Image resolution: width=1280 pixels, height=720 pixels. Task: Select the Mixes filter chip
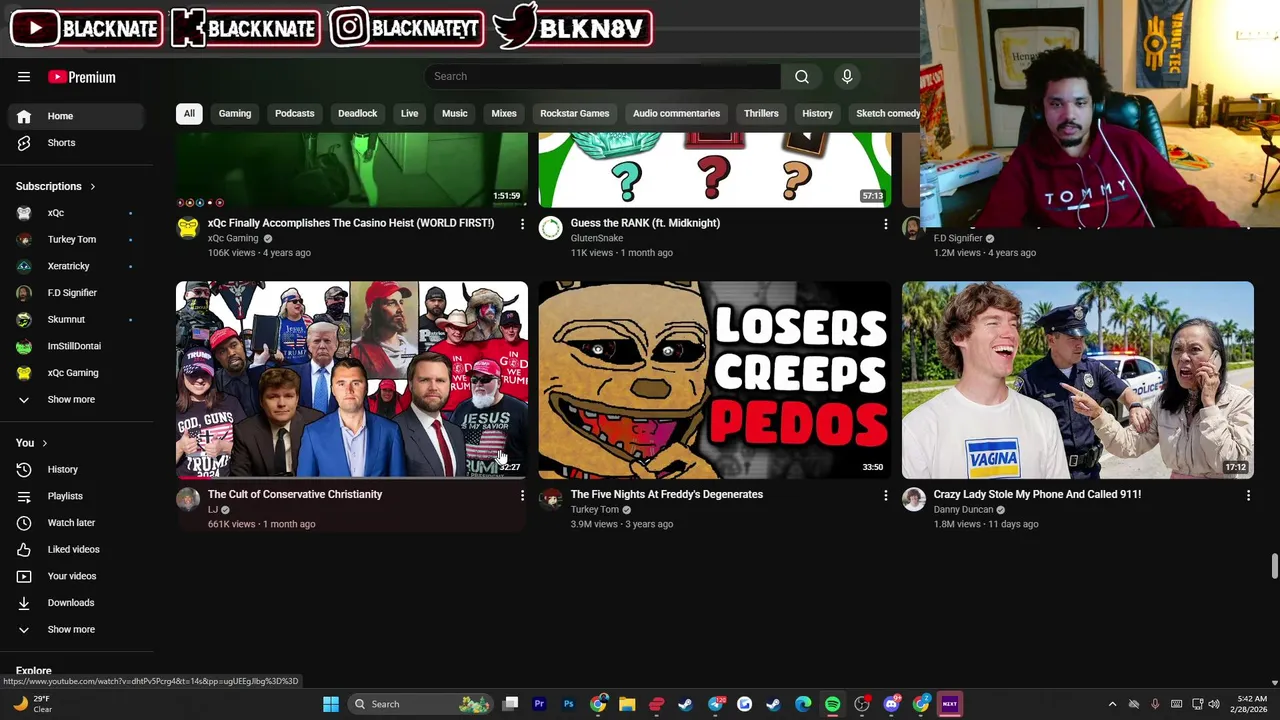(x=504, y=114)
